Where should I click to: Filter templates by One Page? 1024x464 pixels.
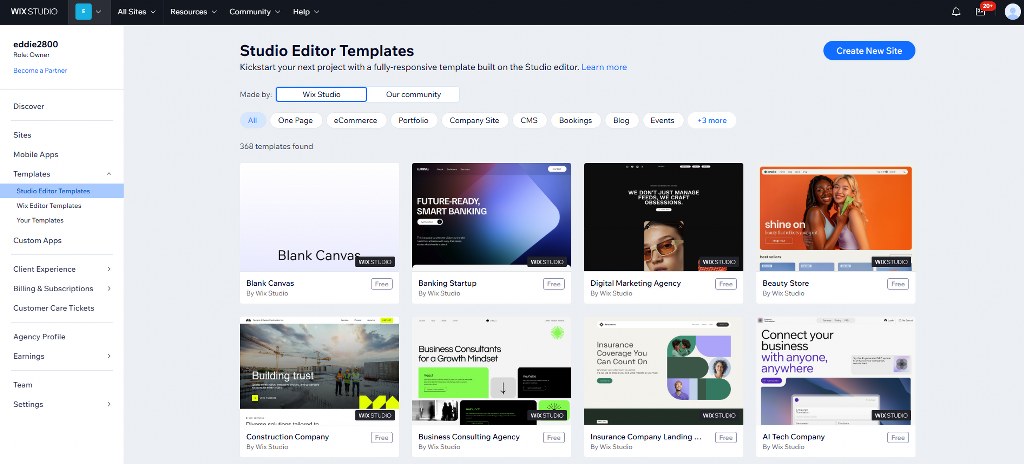click(296, 120)
